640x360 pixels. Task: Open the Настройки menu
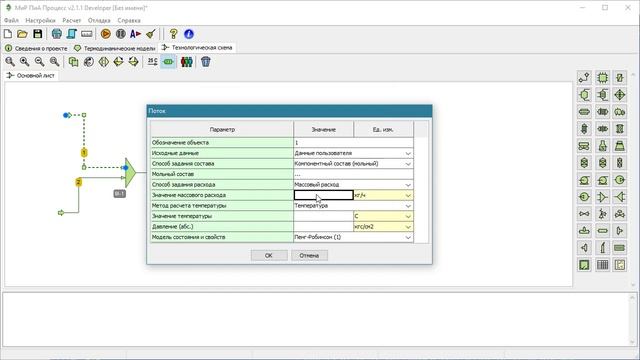pyautogui.click(x=40, y=20)
